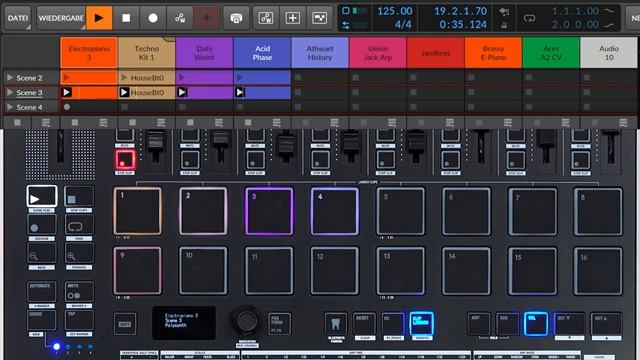The image size is (640, 360).
Task: Click record dot in Scene 4 Electropiano slot
Action: tap(67, 107)
